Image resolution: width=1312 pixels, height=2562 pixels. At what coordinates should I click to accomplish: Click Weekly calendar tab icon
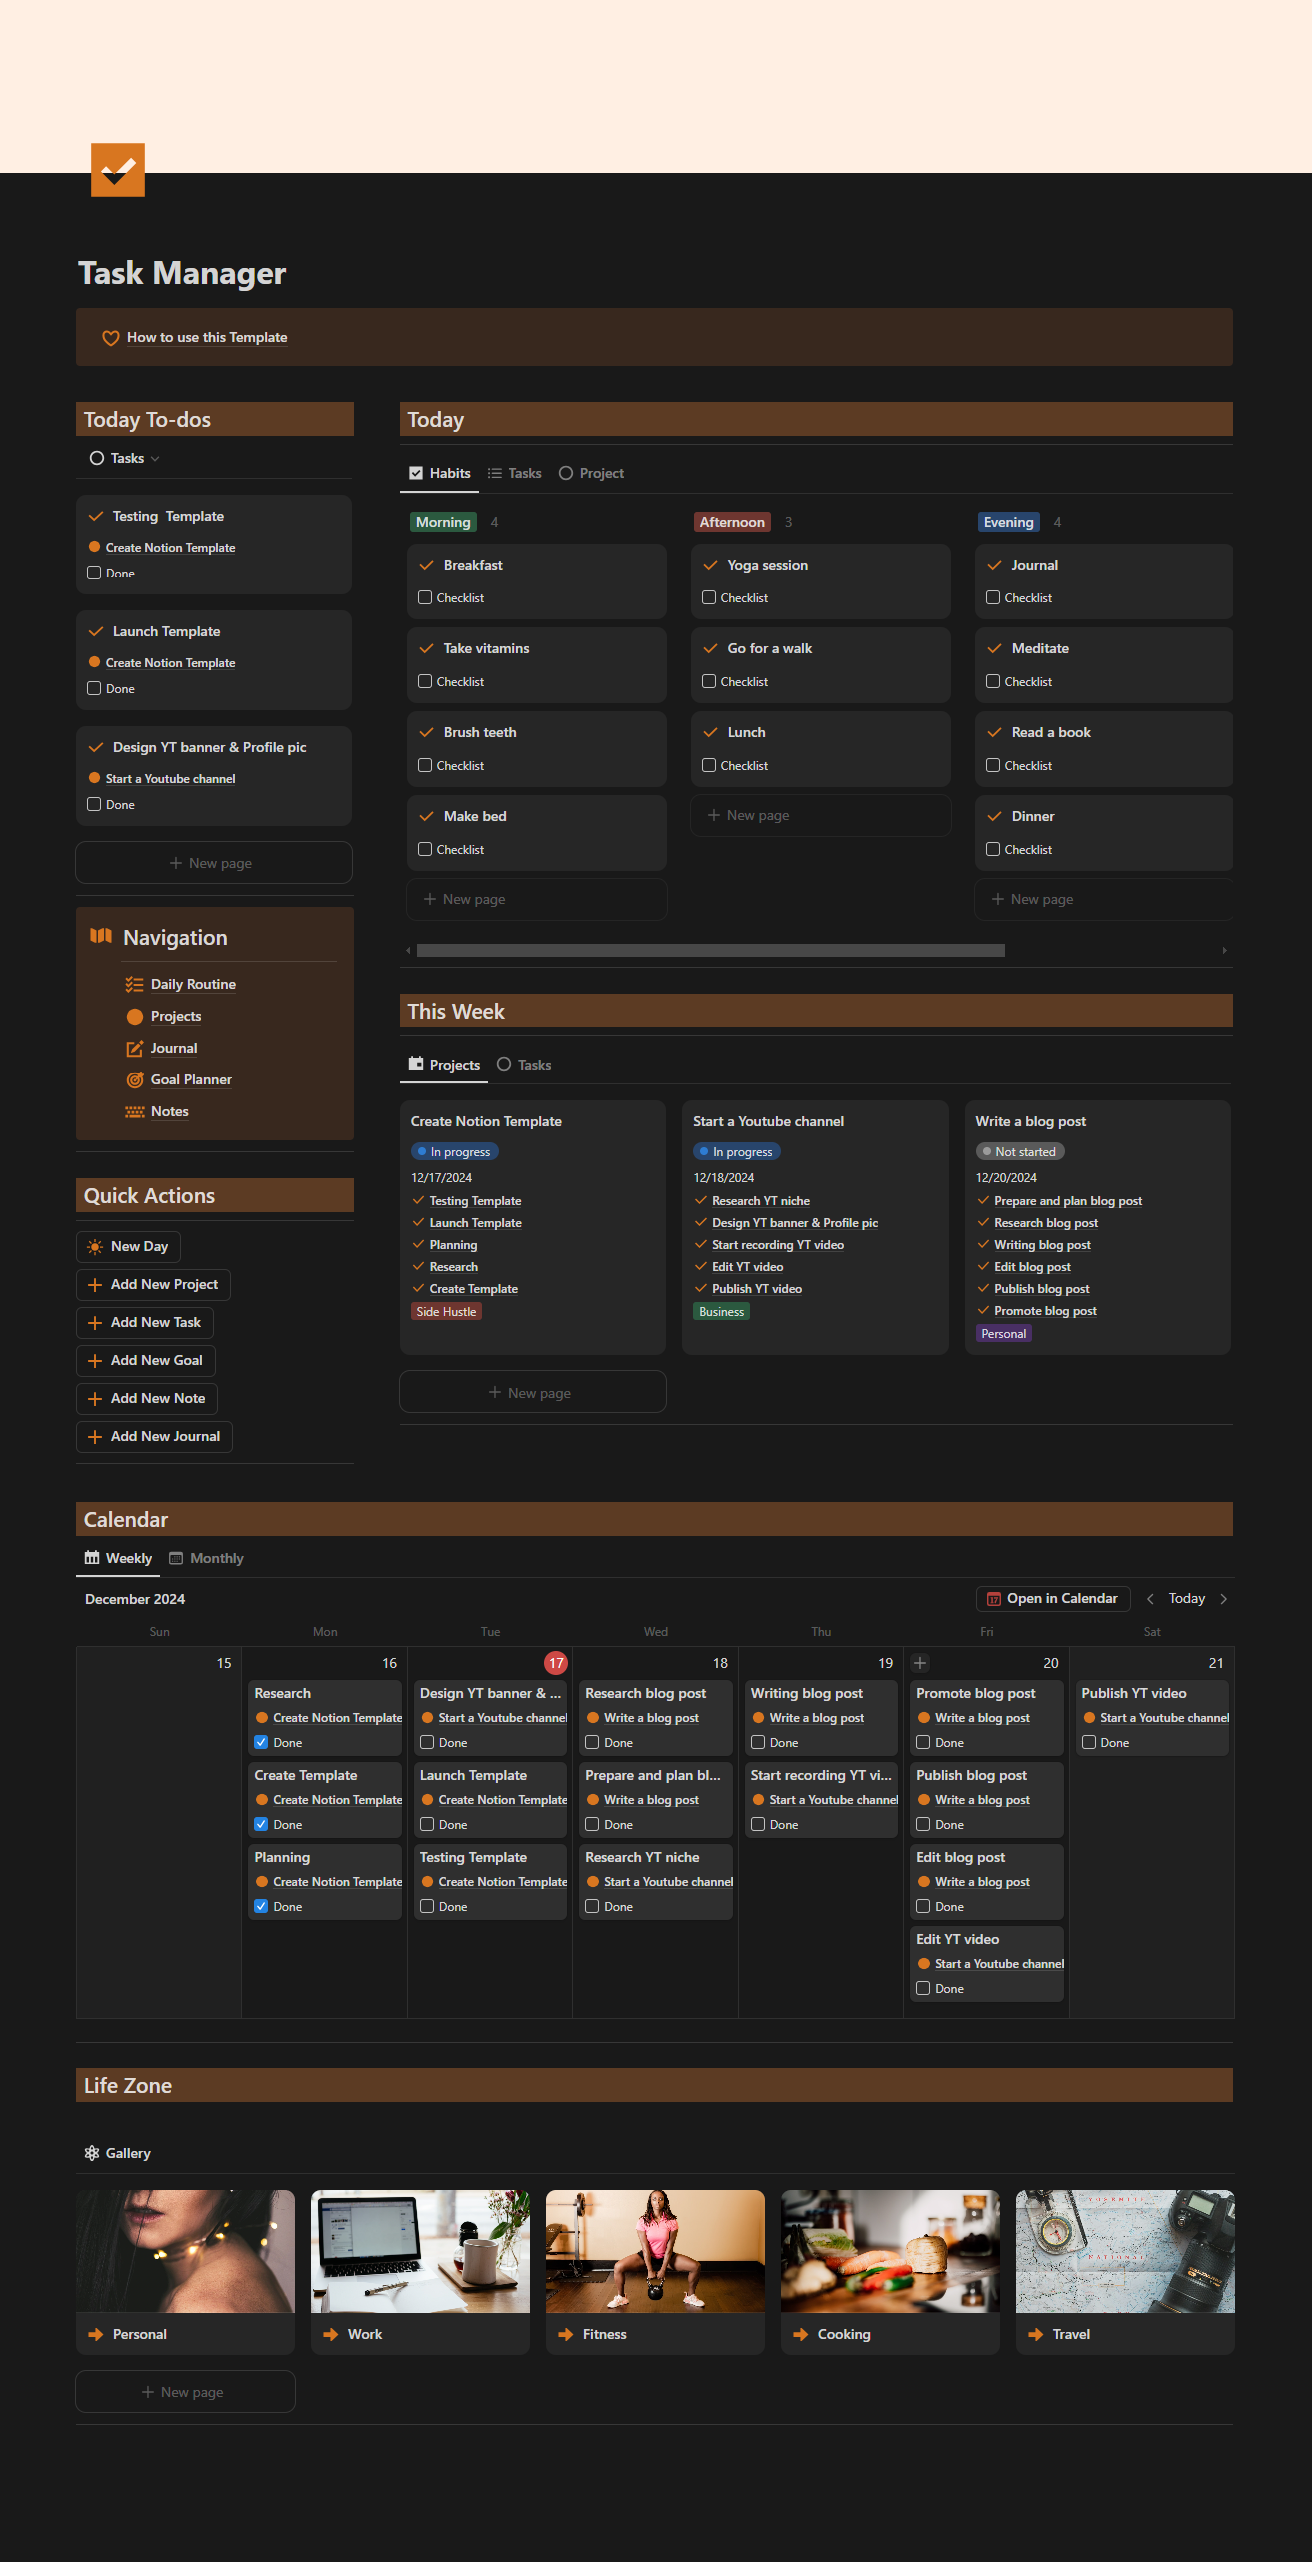point(92,1558)
